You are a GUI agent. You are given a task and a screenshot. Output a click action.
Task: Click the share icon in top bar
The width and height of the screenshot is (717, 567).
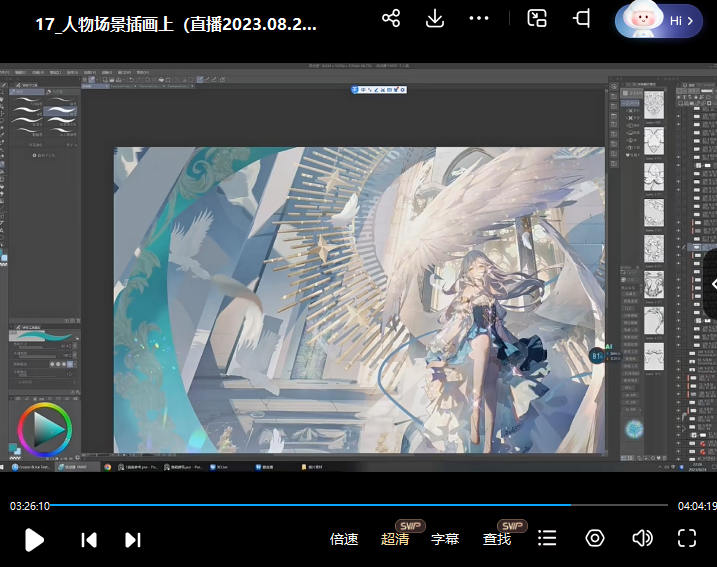[391, 19]
